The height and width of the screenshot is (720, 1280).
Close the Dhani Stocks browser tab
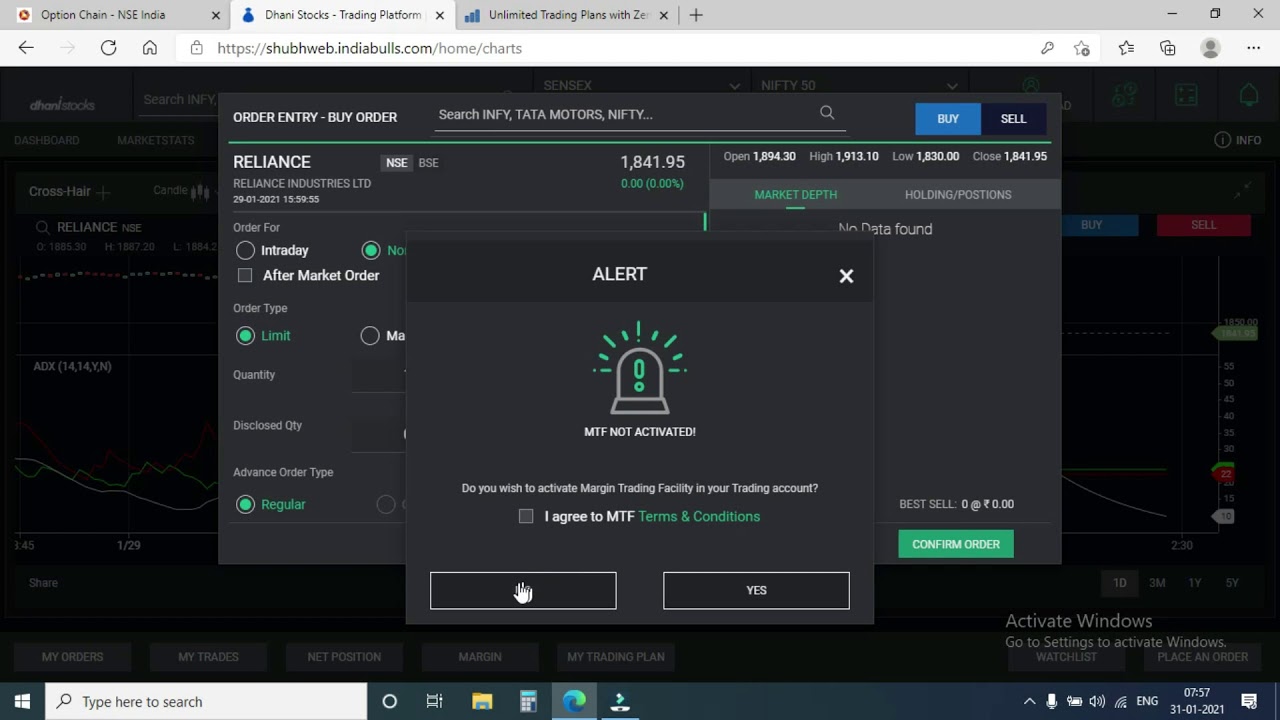[x=439, y=15]
